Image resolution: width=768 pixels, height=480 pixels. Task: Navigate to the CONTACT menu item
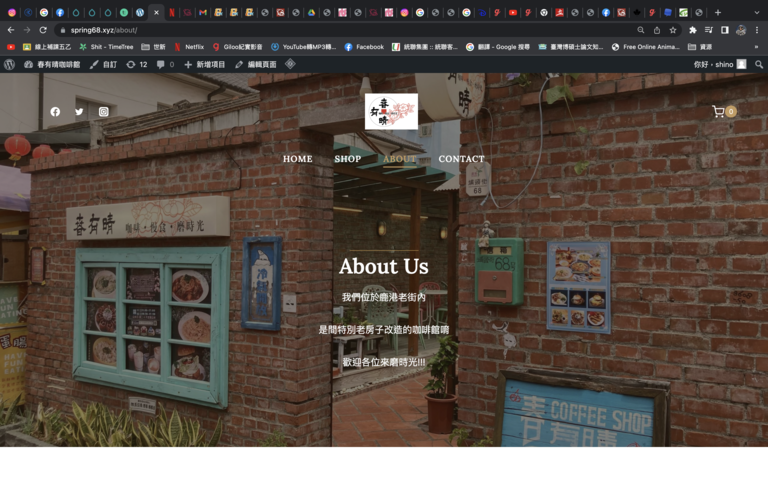click(x=461, y=159)
